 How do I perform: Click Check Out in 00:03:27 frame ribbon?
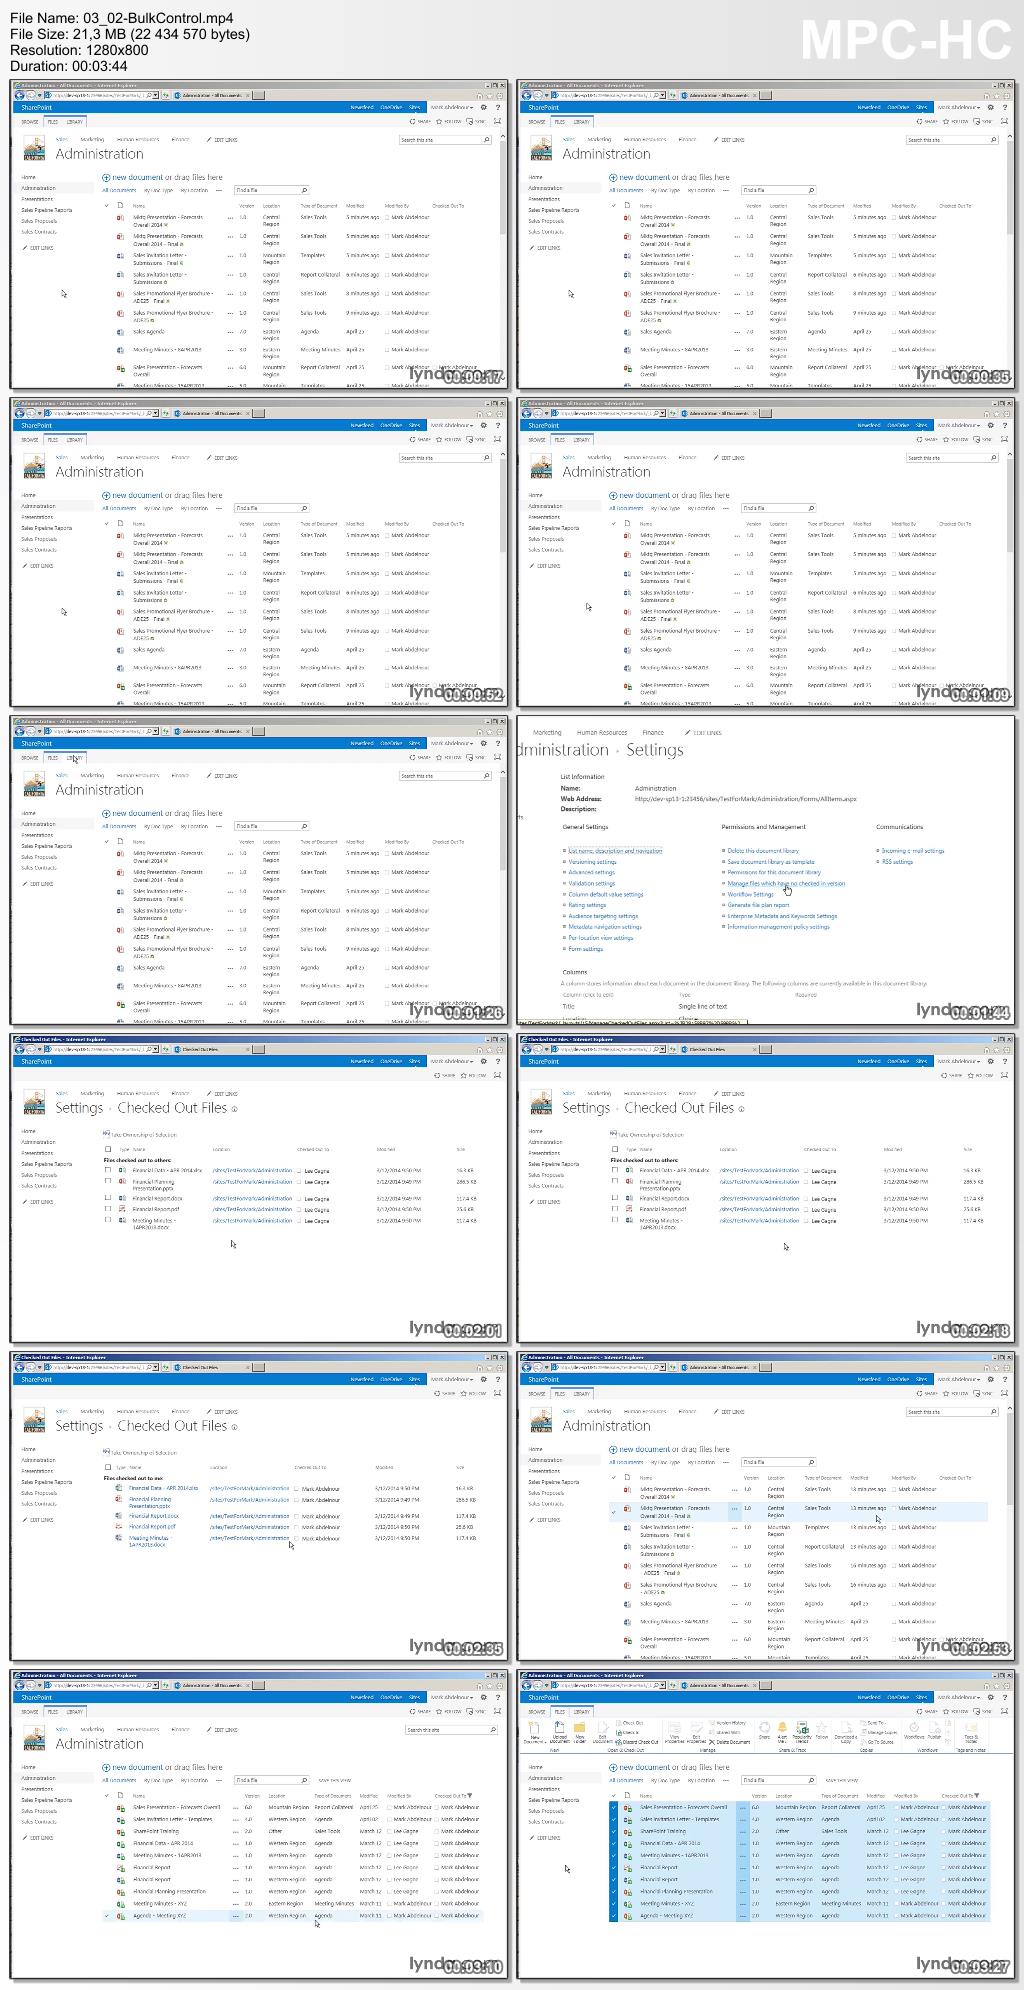(629, 1723)
